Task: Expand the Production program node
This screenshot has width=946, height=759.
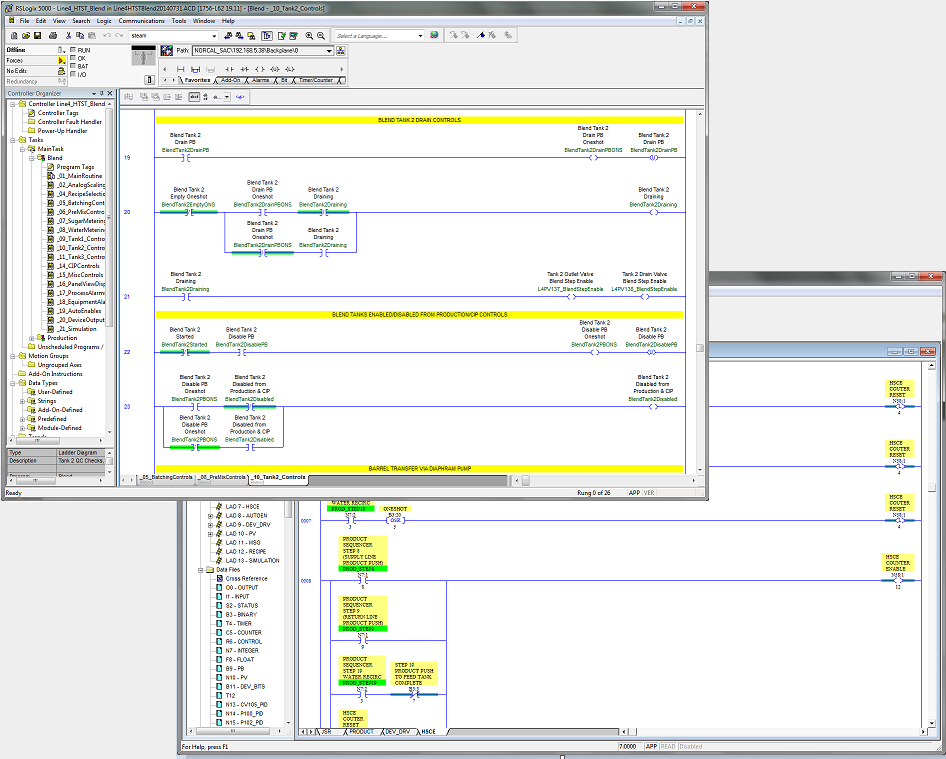Action: (31, 338)
